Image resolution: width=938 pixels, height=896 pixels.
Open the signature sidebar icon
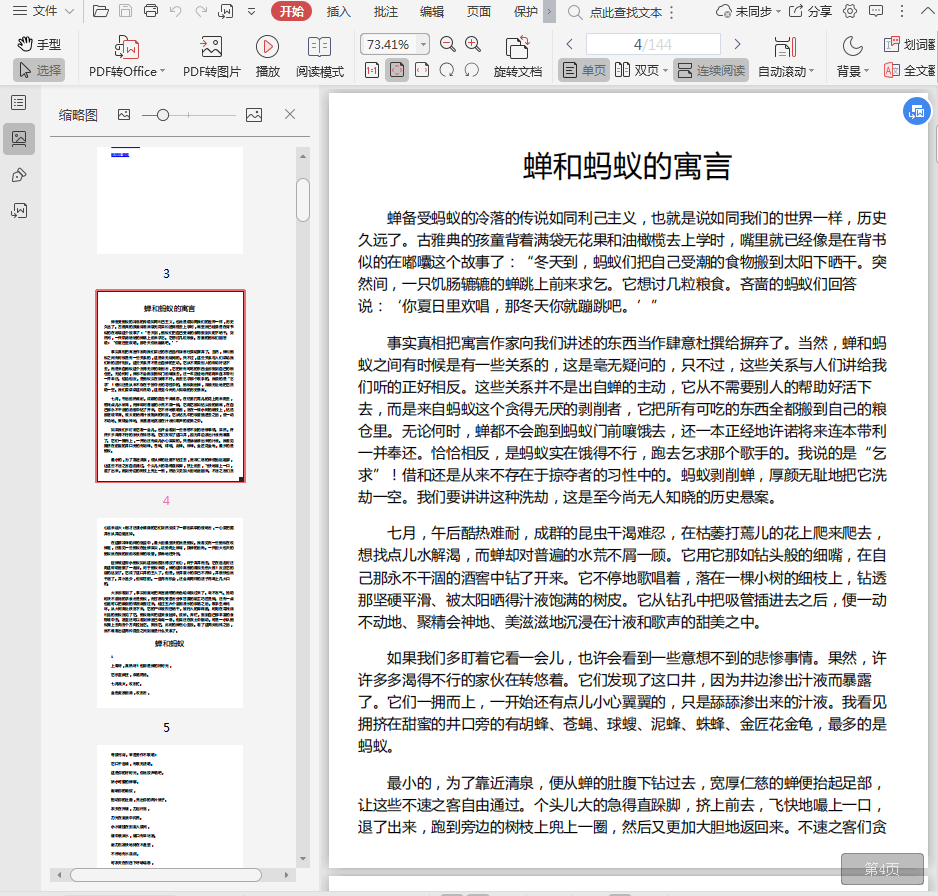tap(19, 211)
